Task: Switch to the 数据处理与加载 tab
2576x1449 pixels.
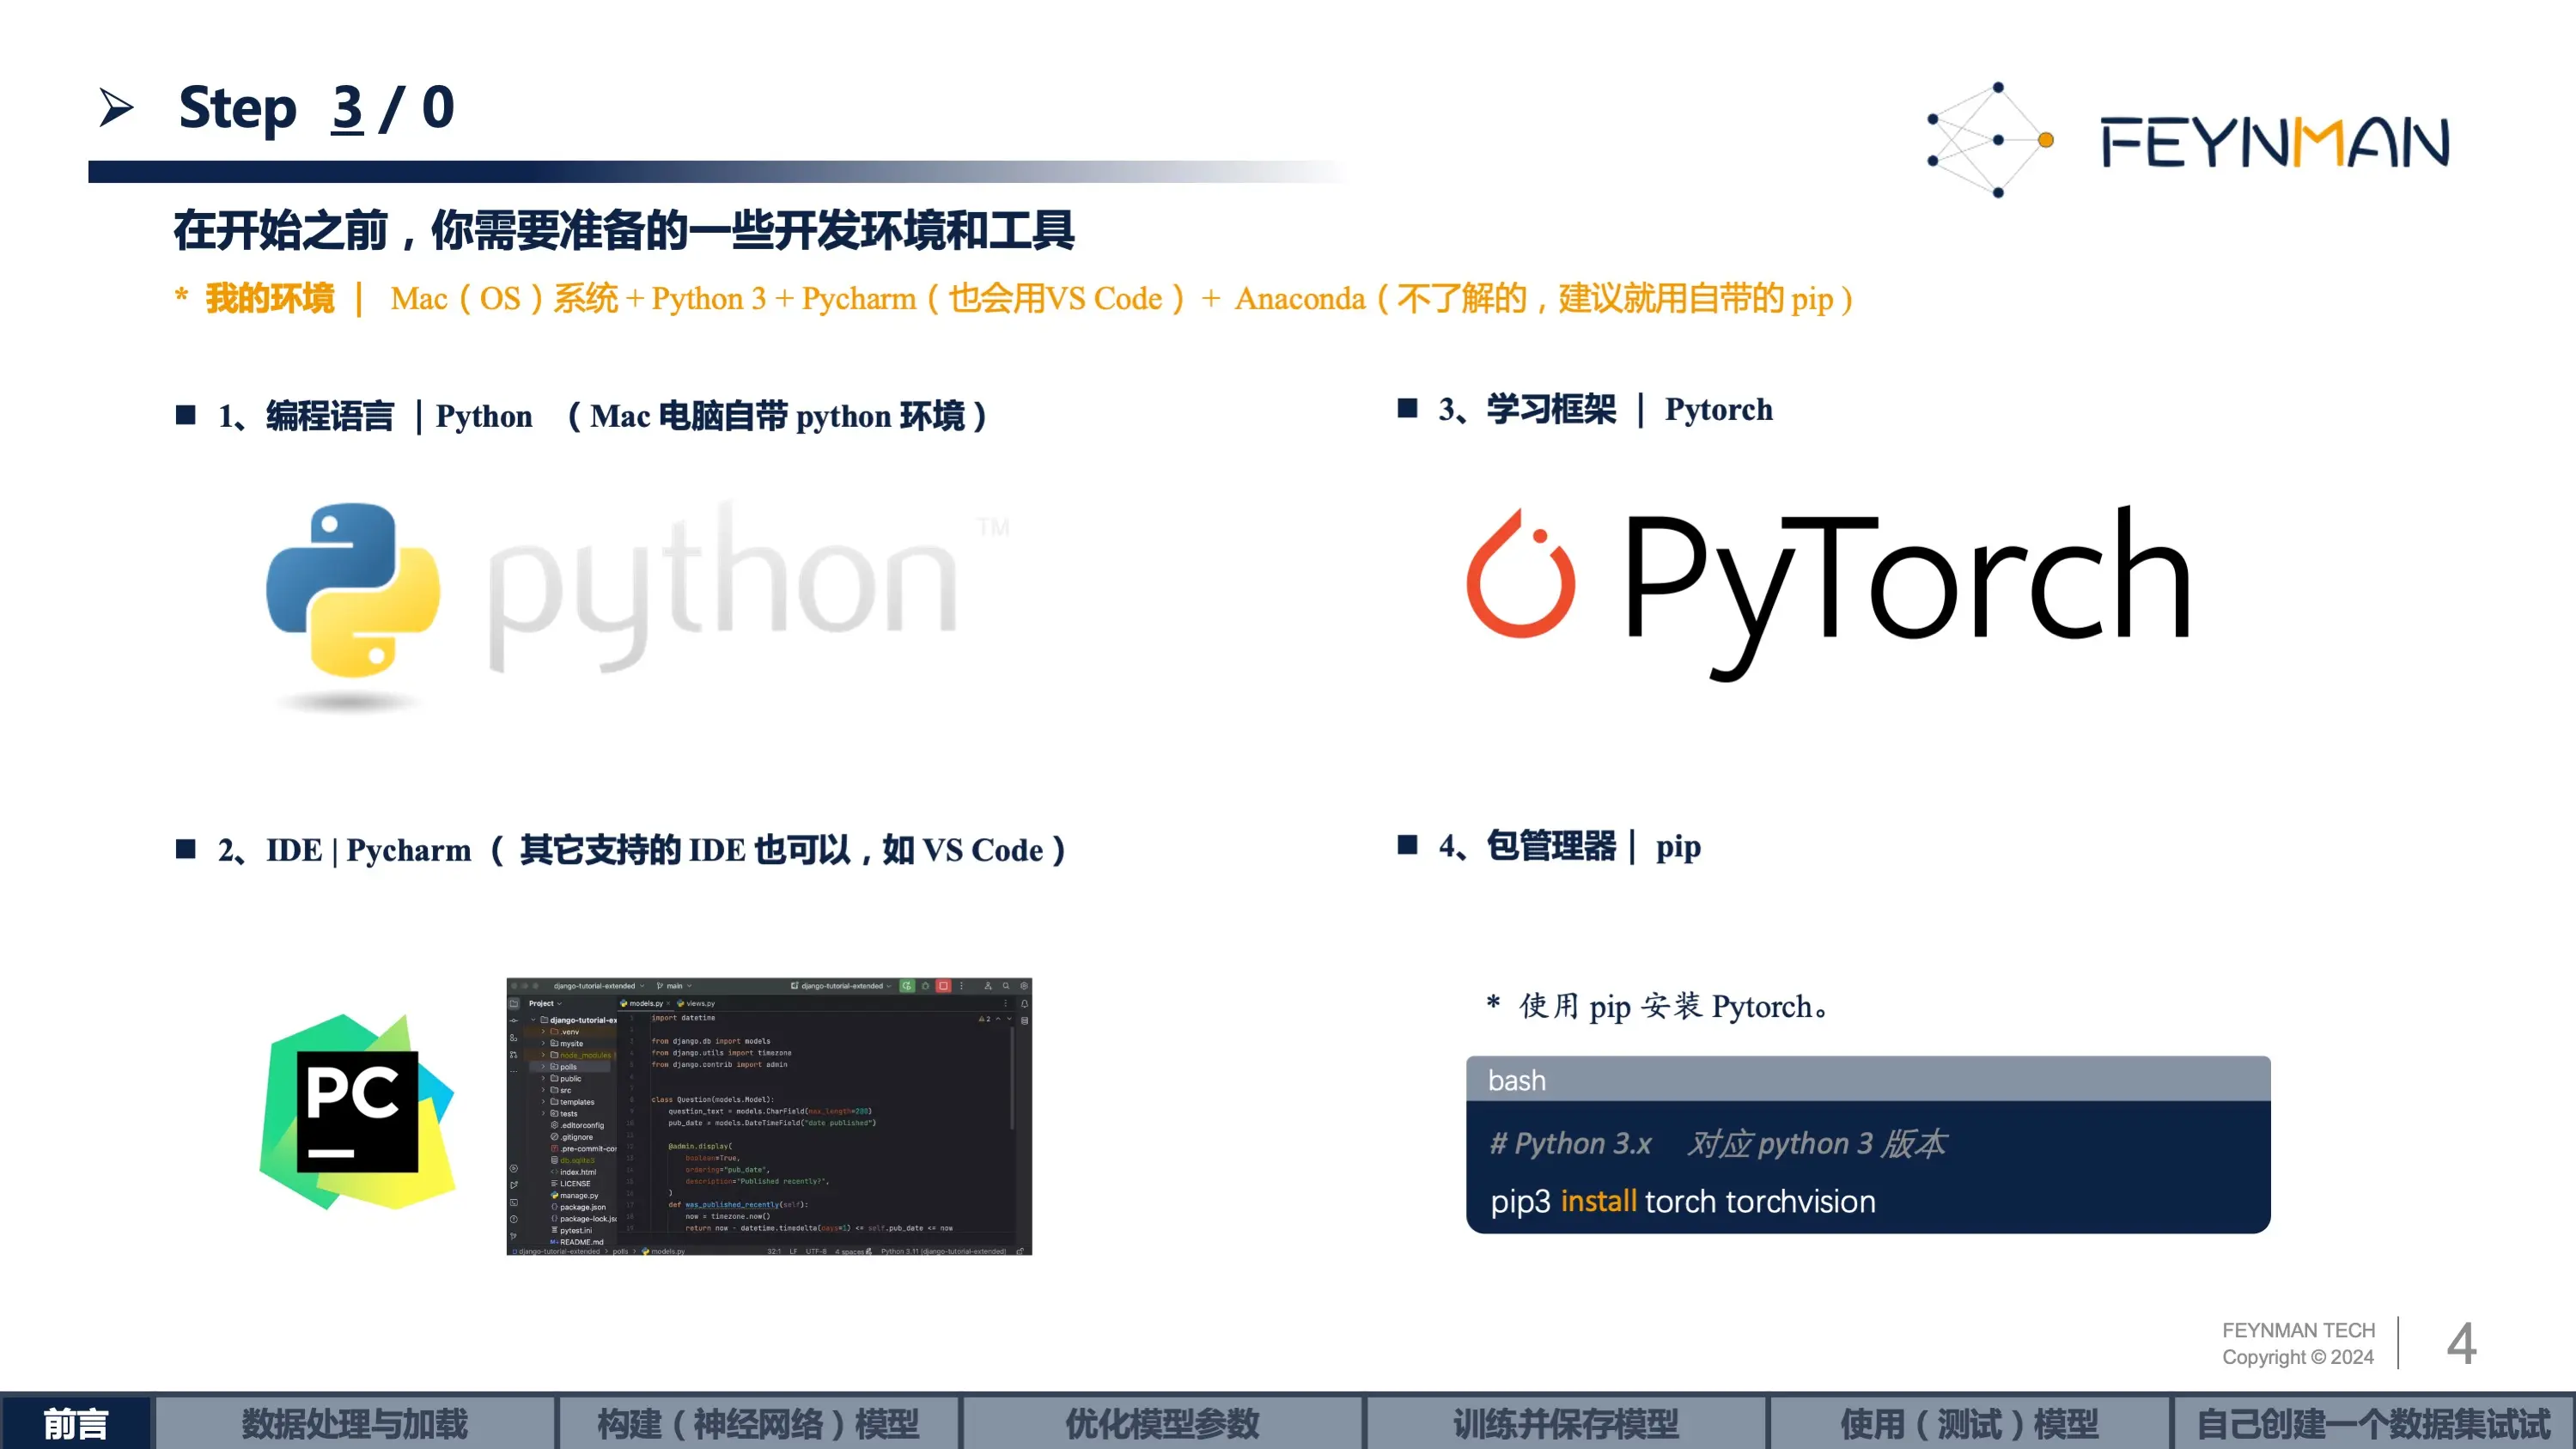Action: point(354,1423)
